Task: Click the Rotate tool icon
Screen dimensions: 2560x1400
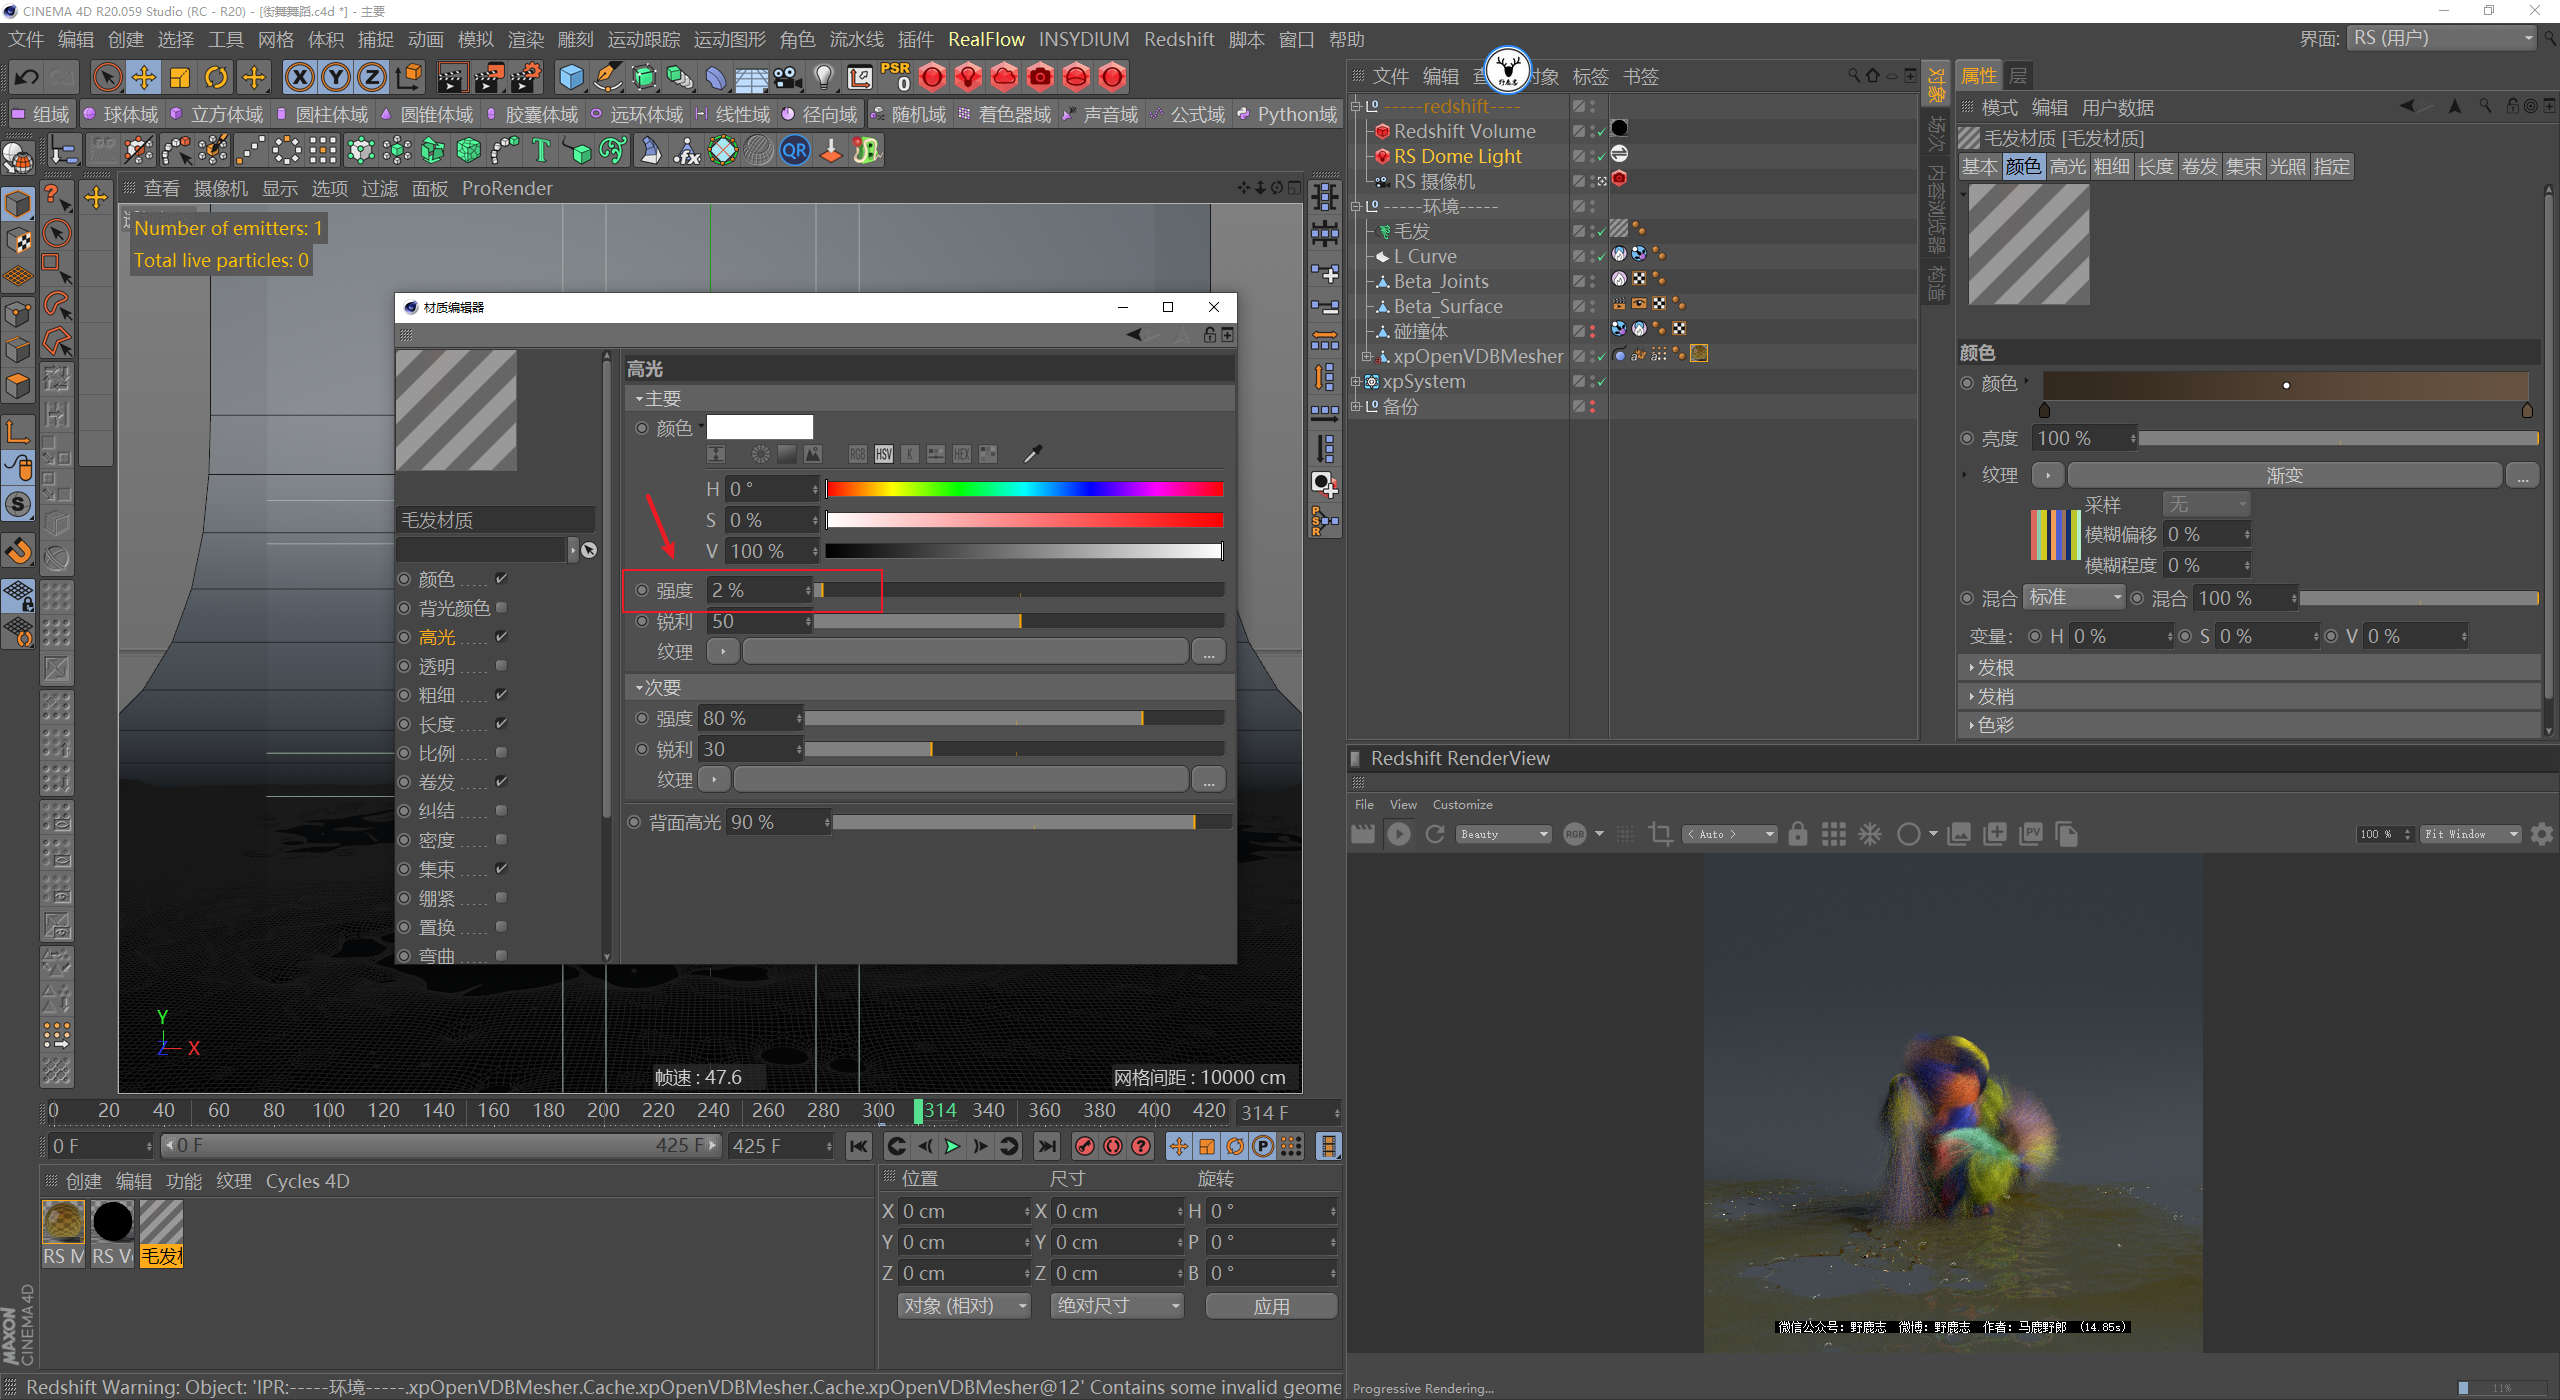Action: tap(216, 77)
